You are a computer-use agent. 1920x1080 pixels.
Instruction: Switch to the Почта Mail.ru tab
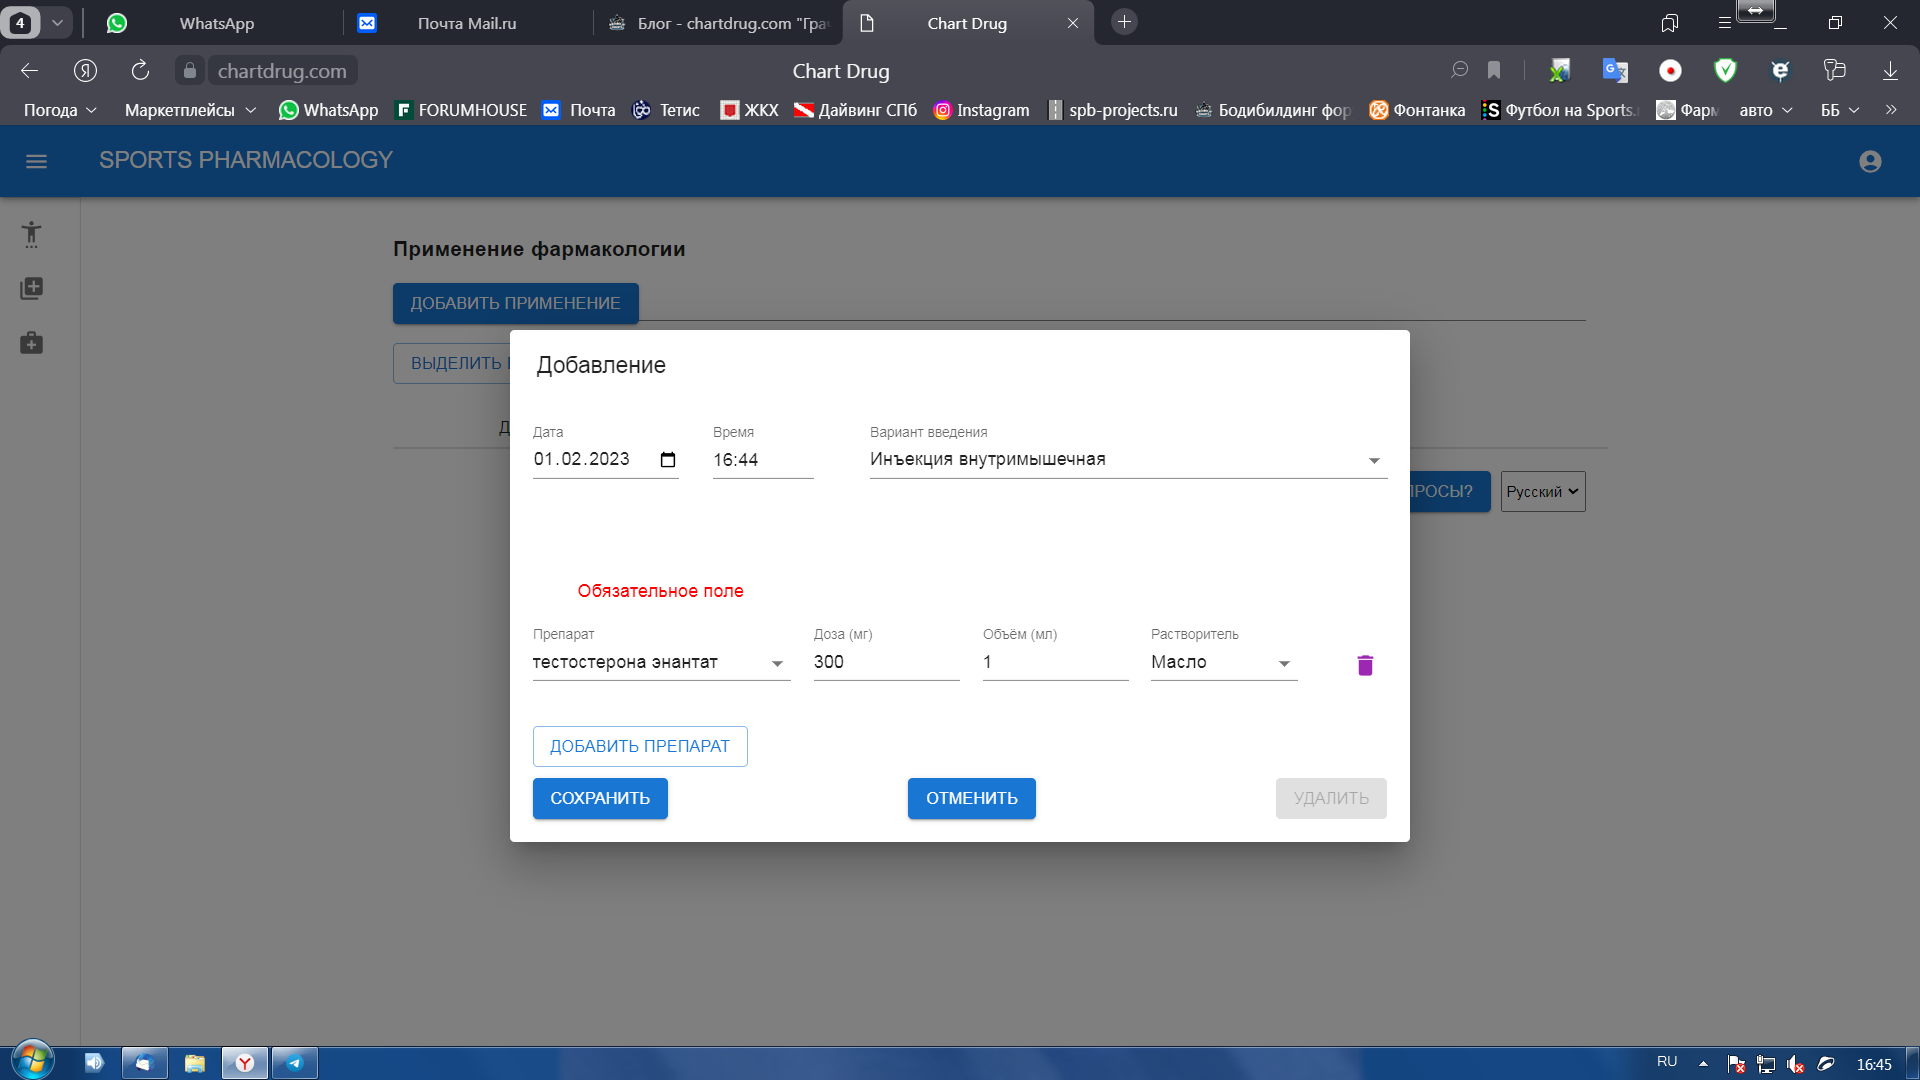pos(466,23)
